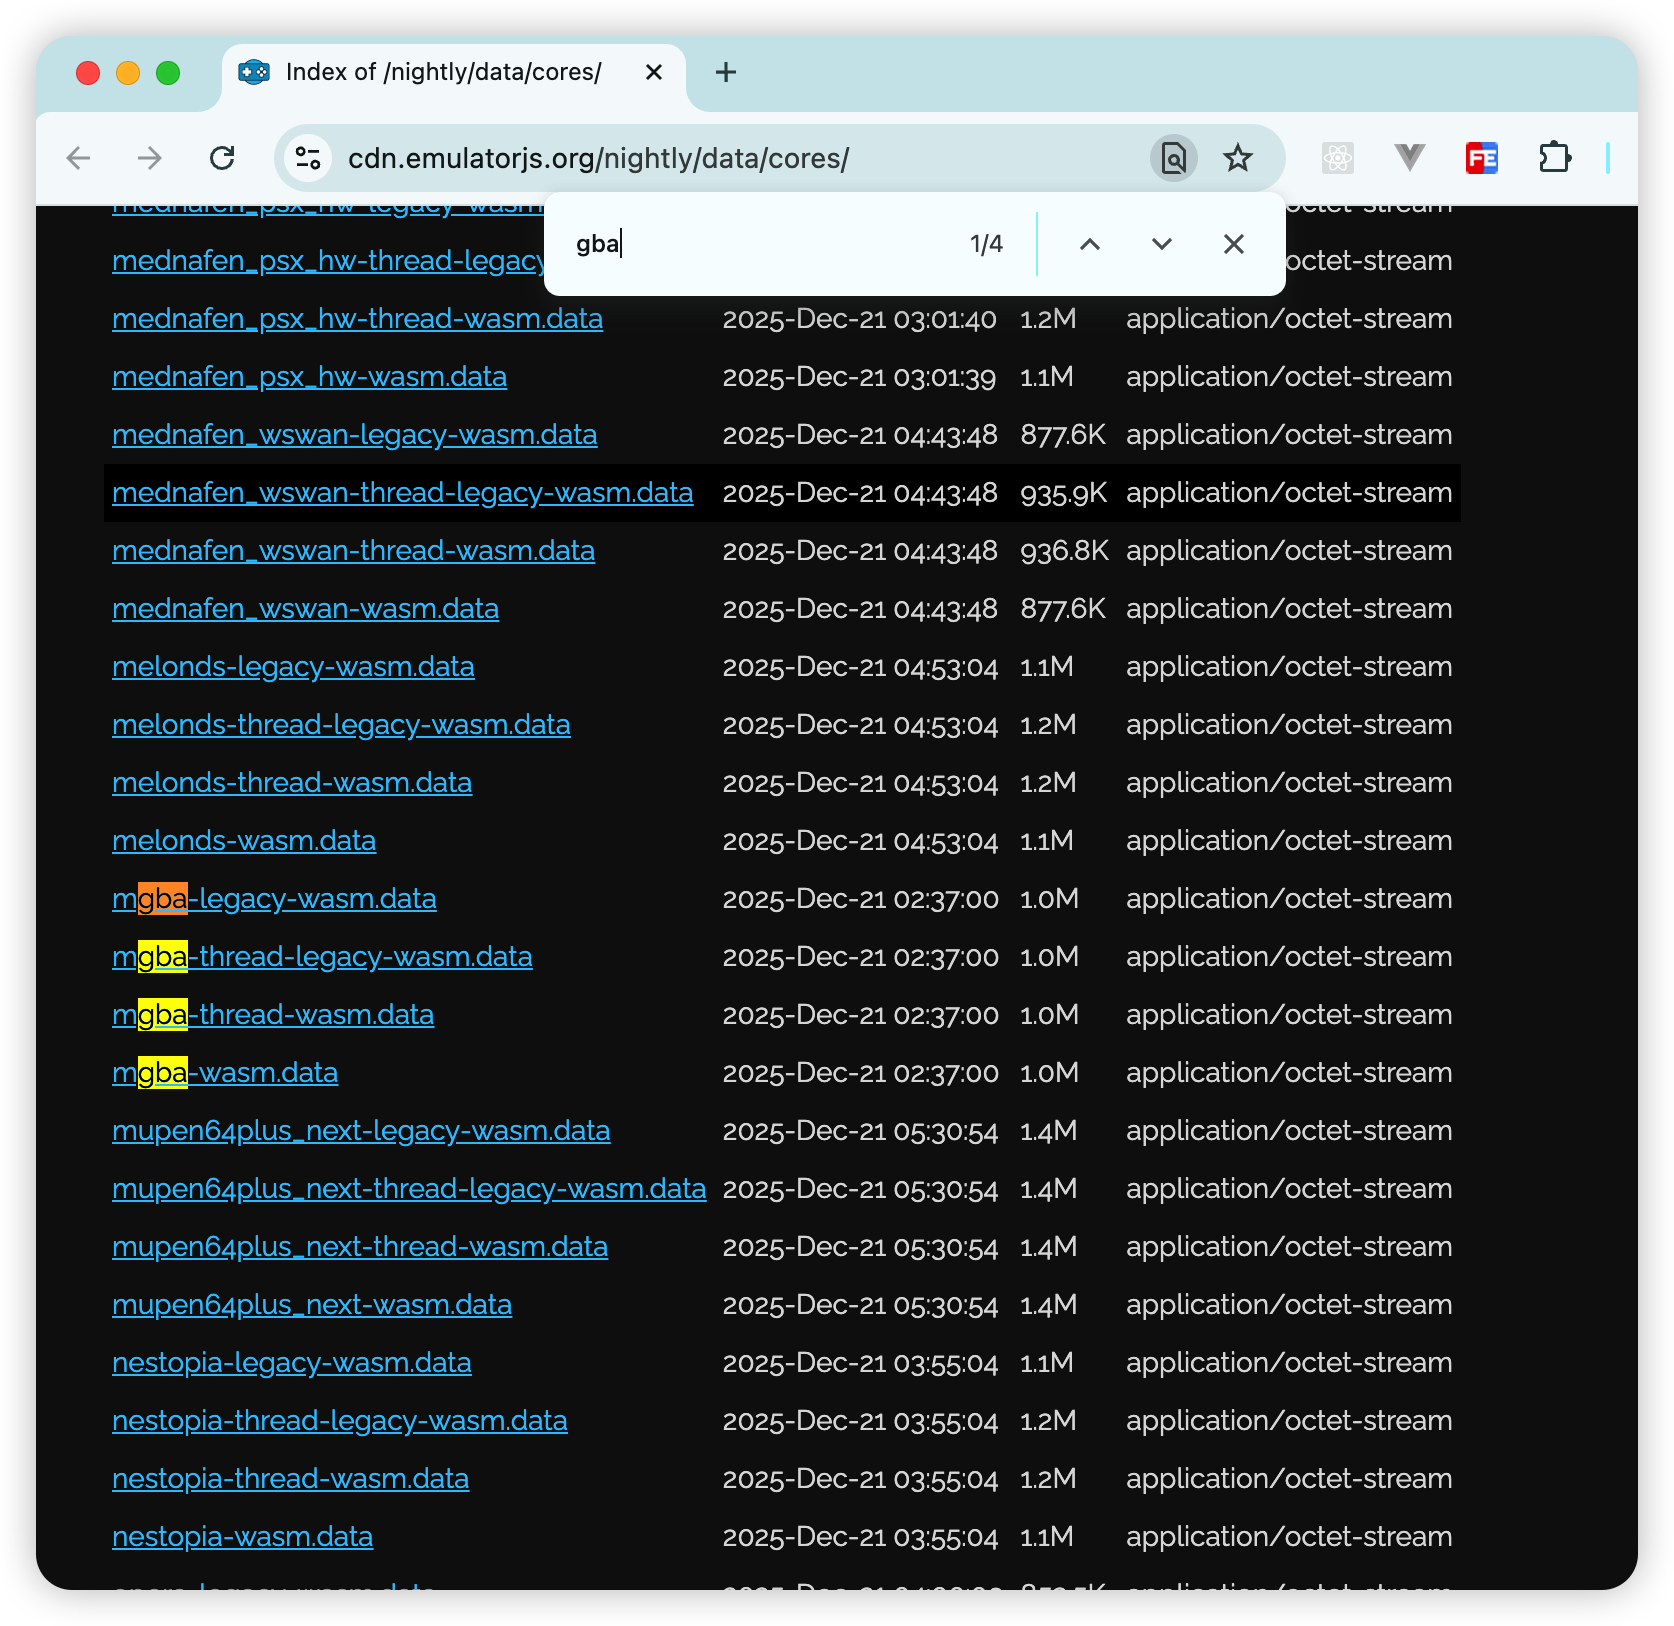Go to next find result
This screenshot has width=1674, height=1626.
click(x=1161, y=244)
